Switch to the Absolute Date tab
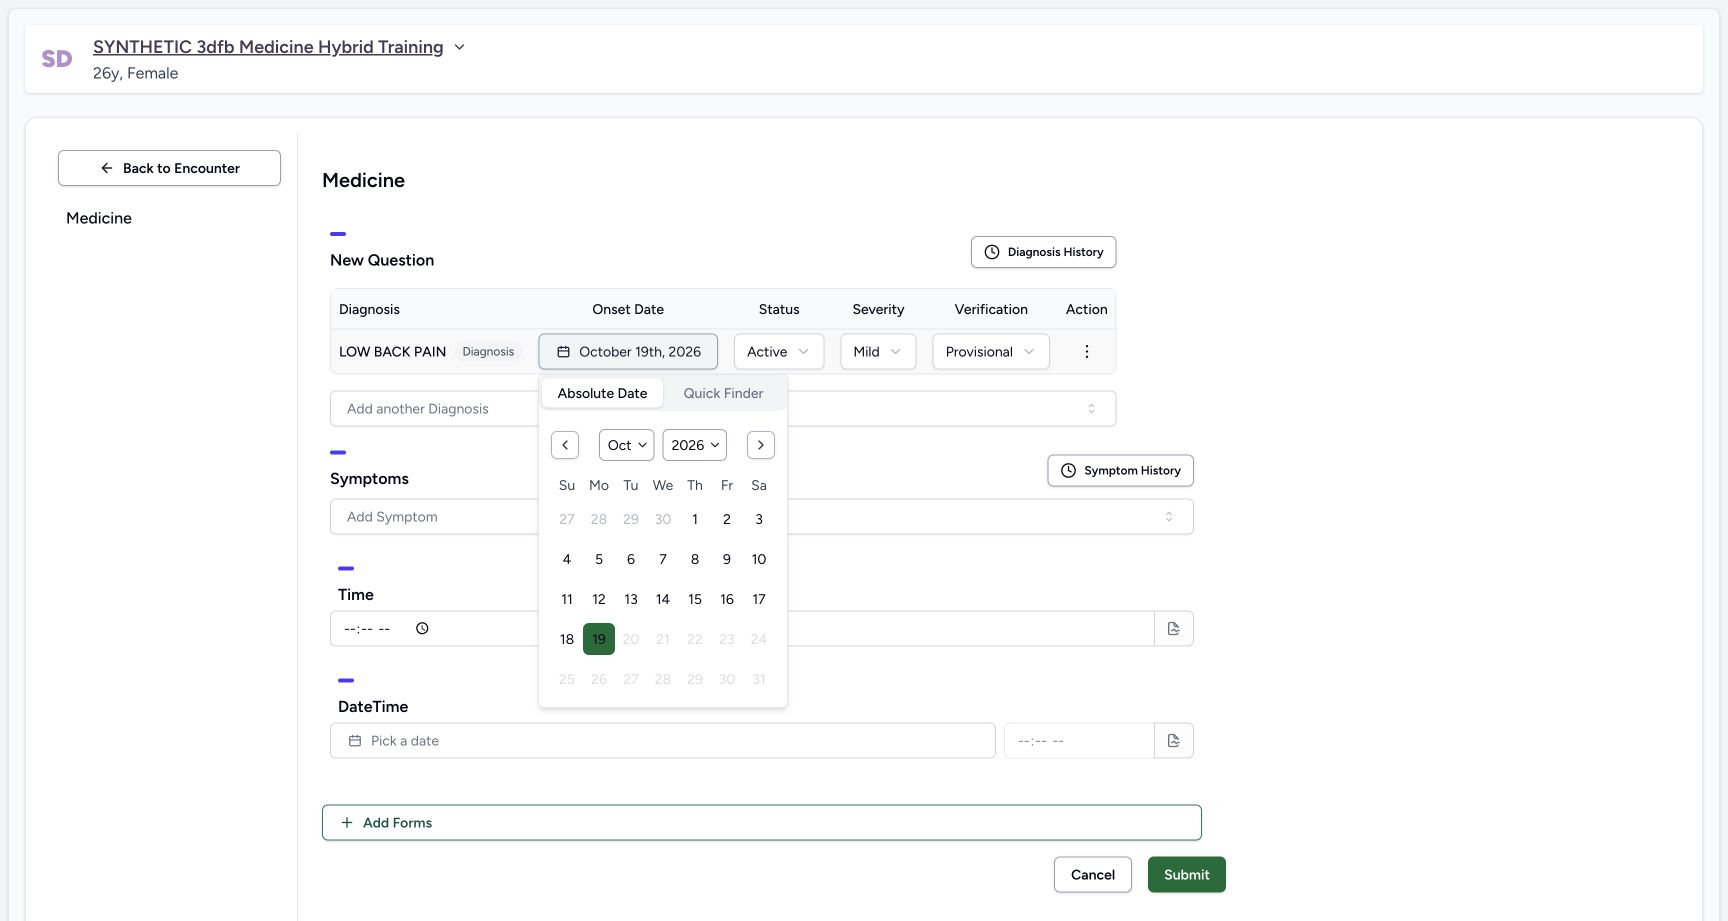This screenshot has width=1728, height=921. point(602,393)
